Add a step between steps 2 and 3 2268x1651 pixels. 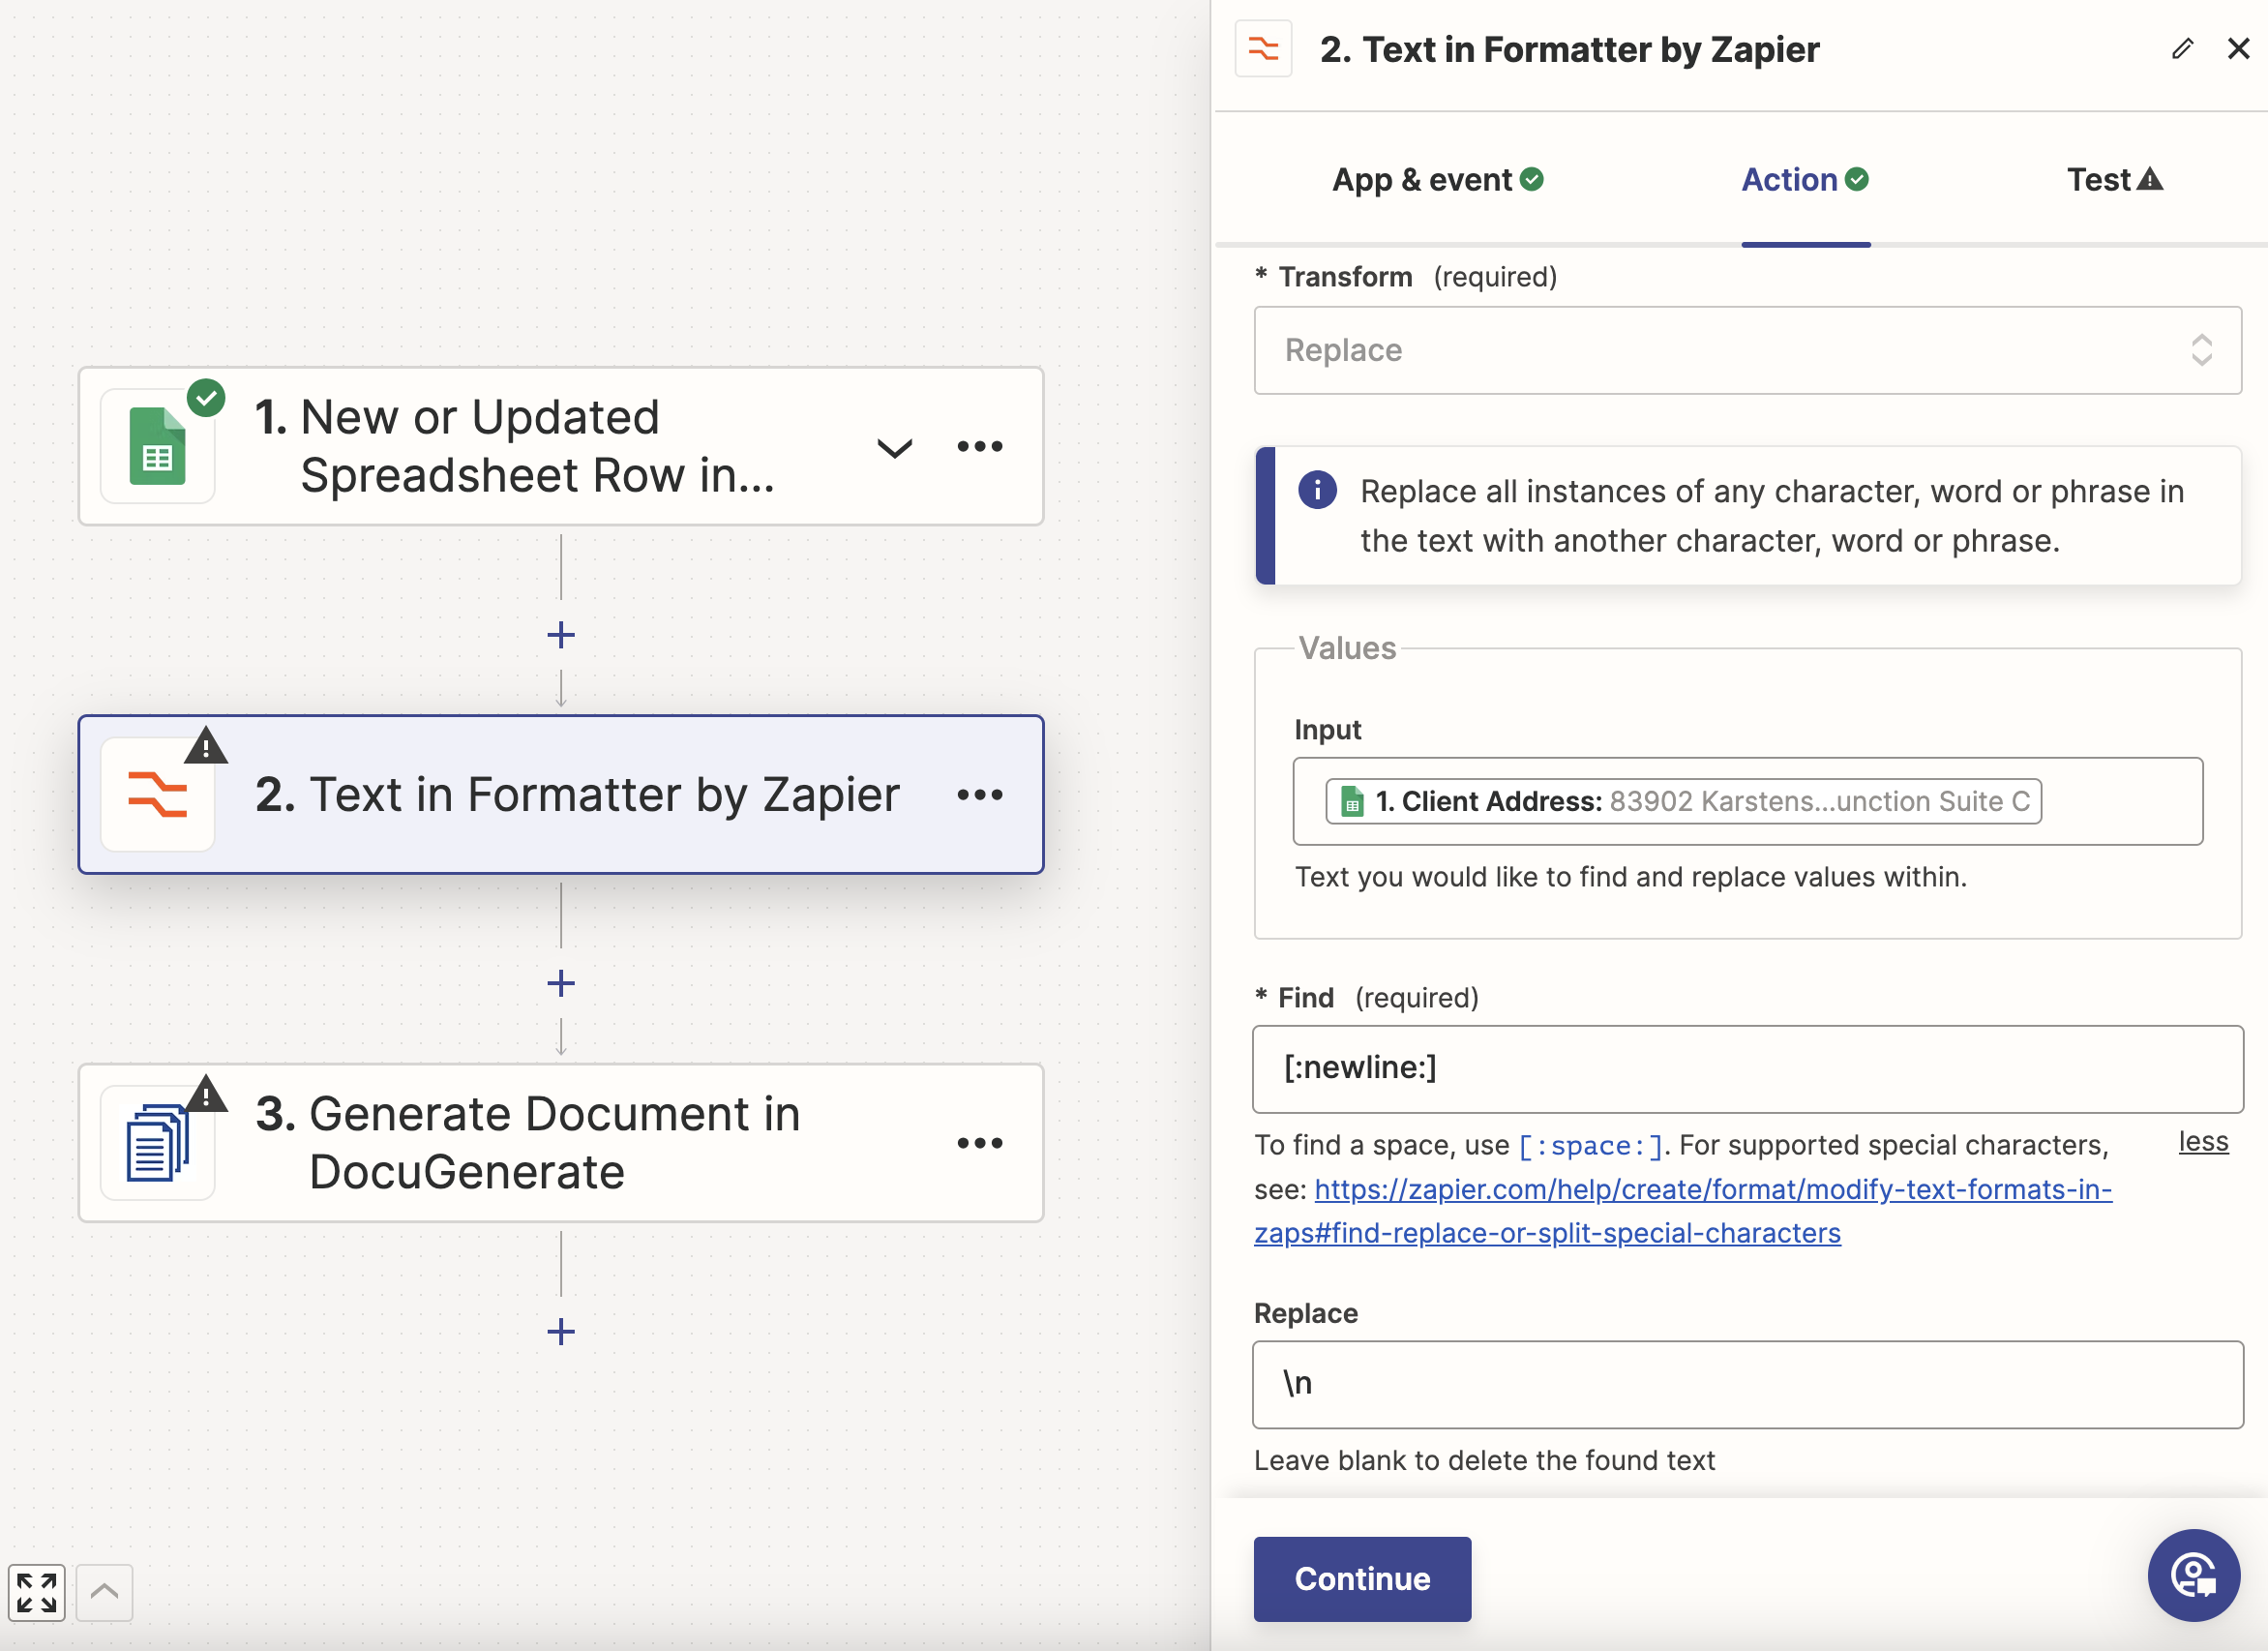(x=561, y=983)
